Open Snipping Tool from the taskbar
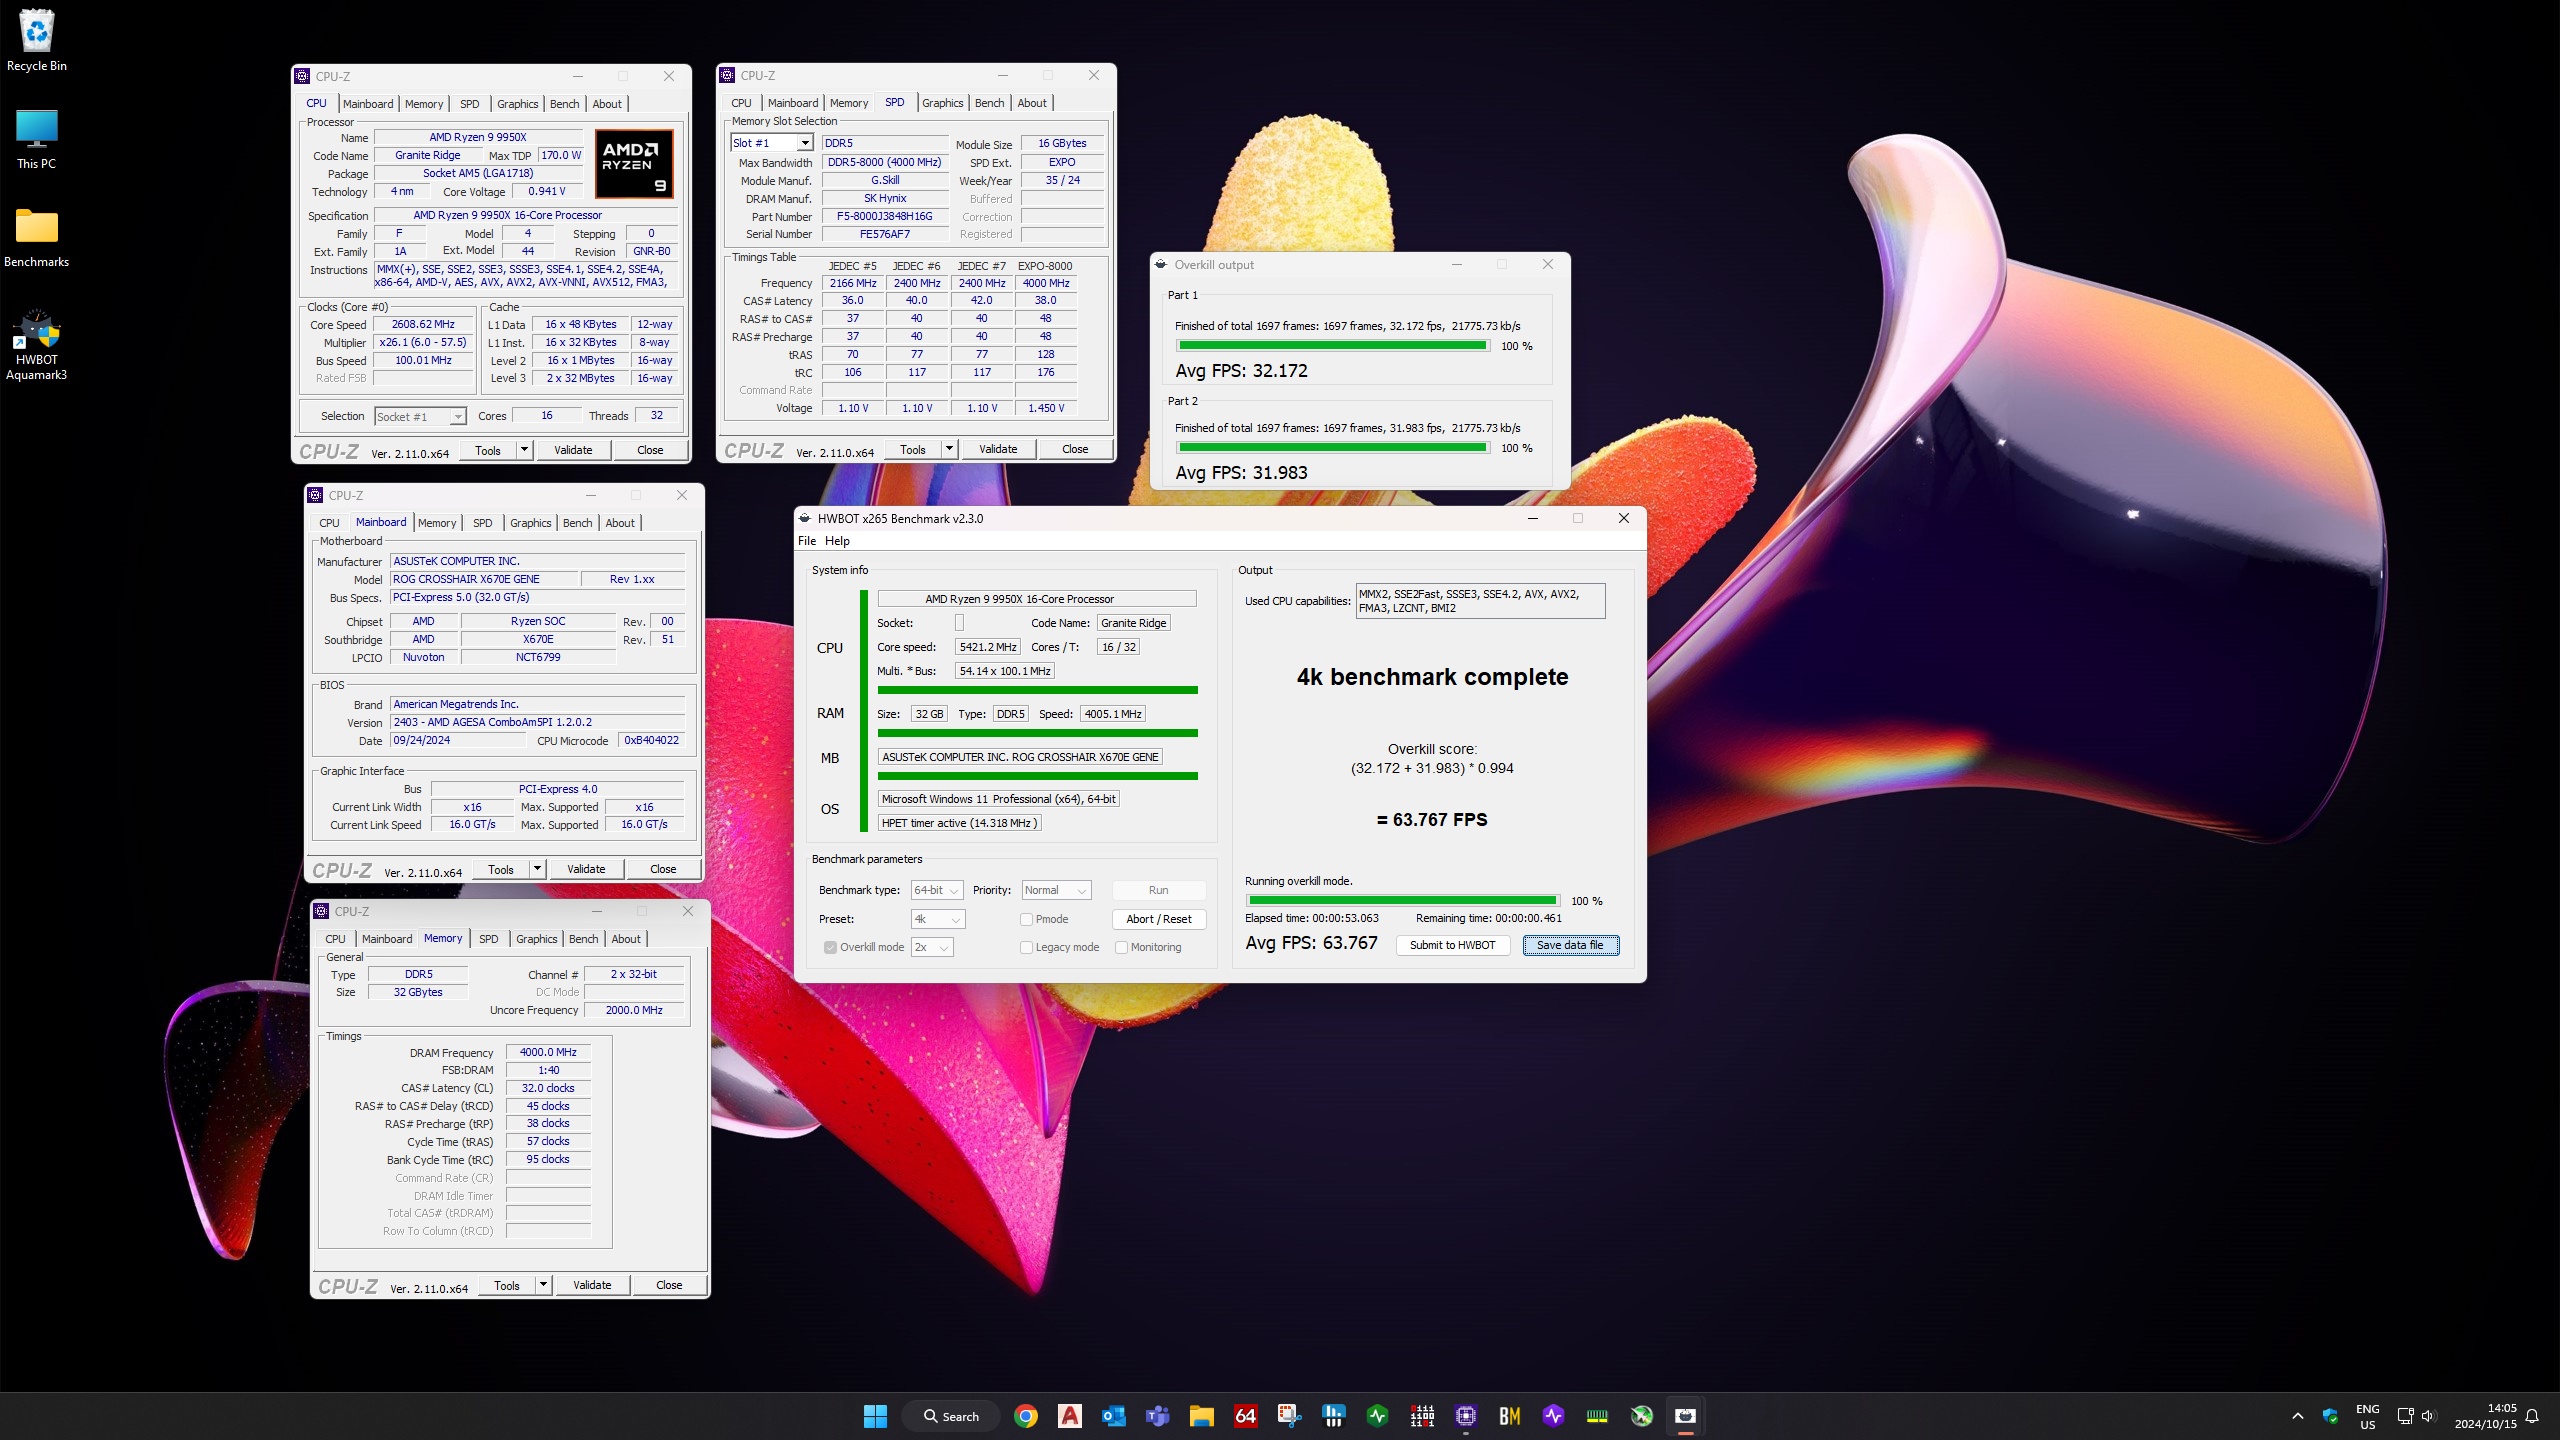This screenshot has width=2560, height=1440. pyautogui.click(x=1290, y=1416)
